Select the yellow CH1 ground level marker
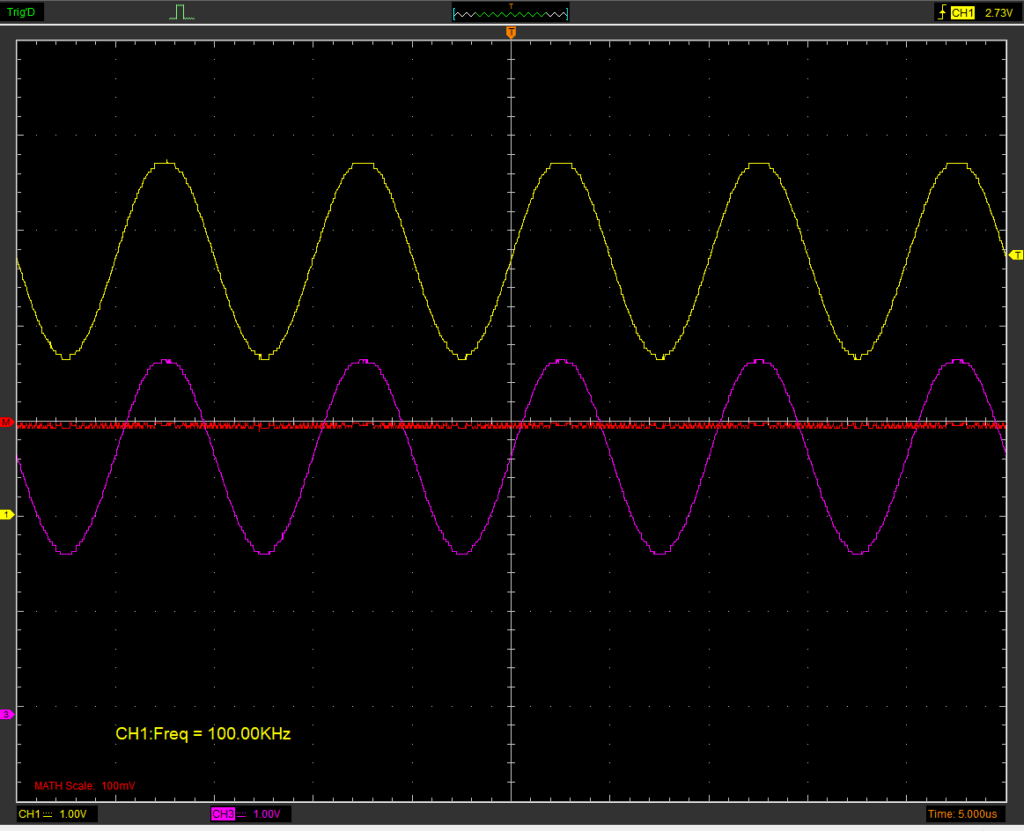Screen dimensions: 1024x831 tap(7, 514)
